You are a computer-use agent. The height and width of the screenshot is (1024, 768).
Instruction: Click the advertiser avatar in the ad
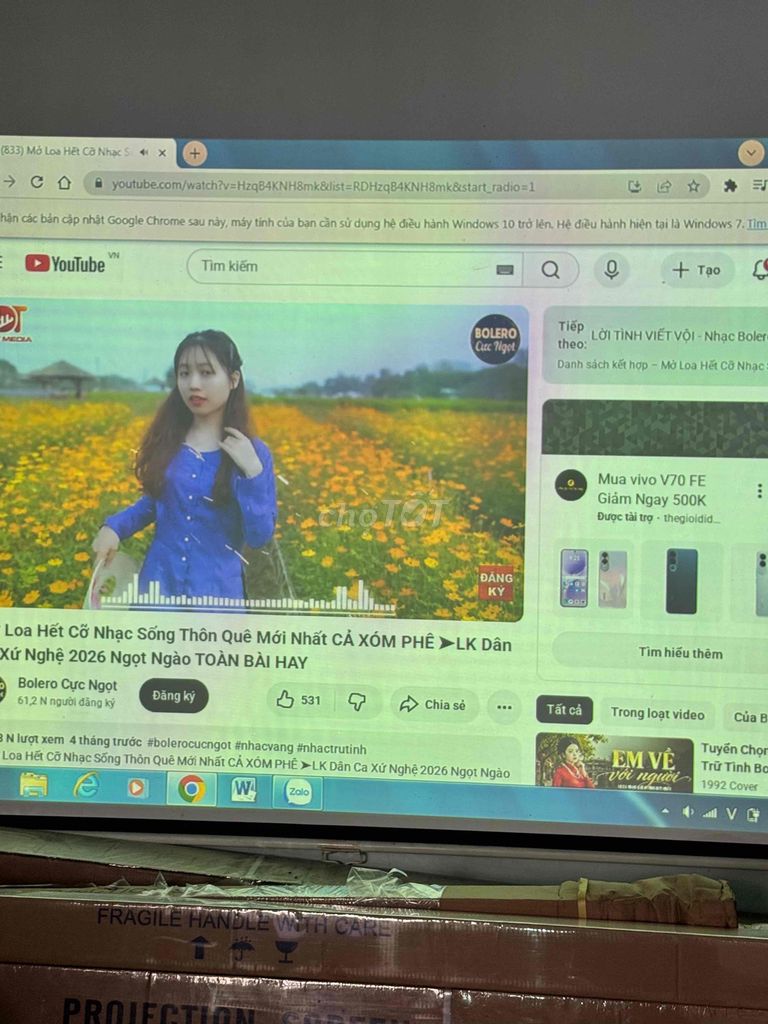pyautogui.click(x=571, y=485)
